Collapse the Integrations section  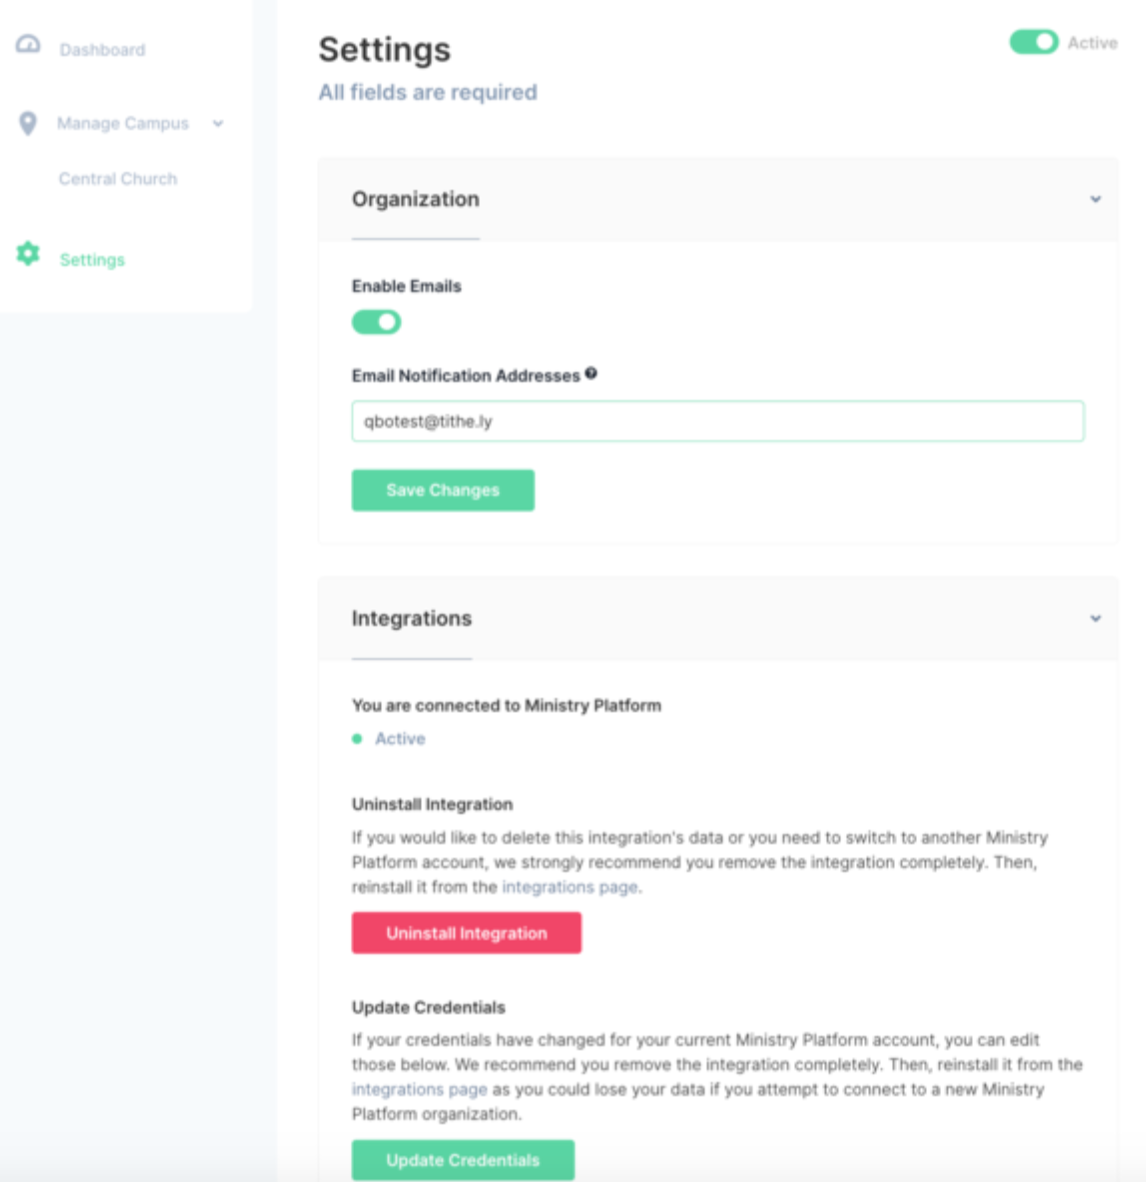[x=1097, y=618]
